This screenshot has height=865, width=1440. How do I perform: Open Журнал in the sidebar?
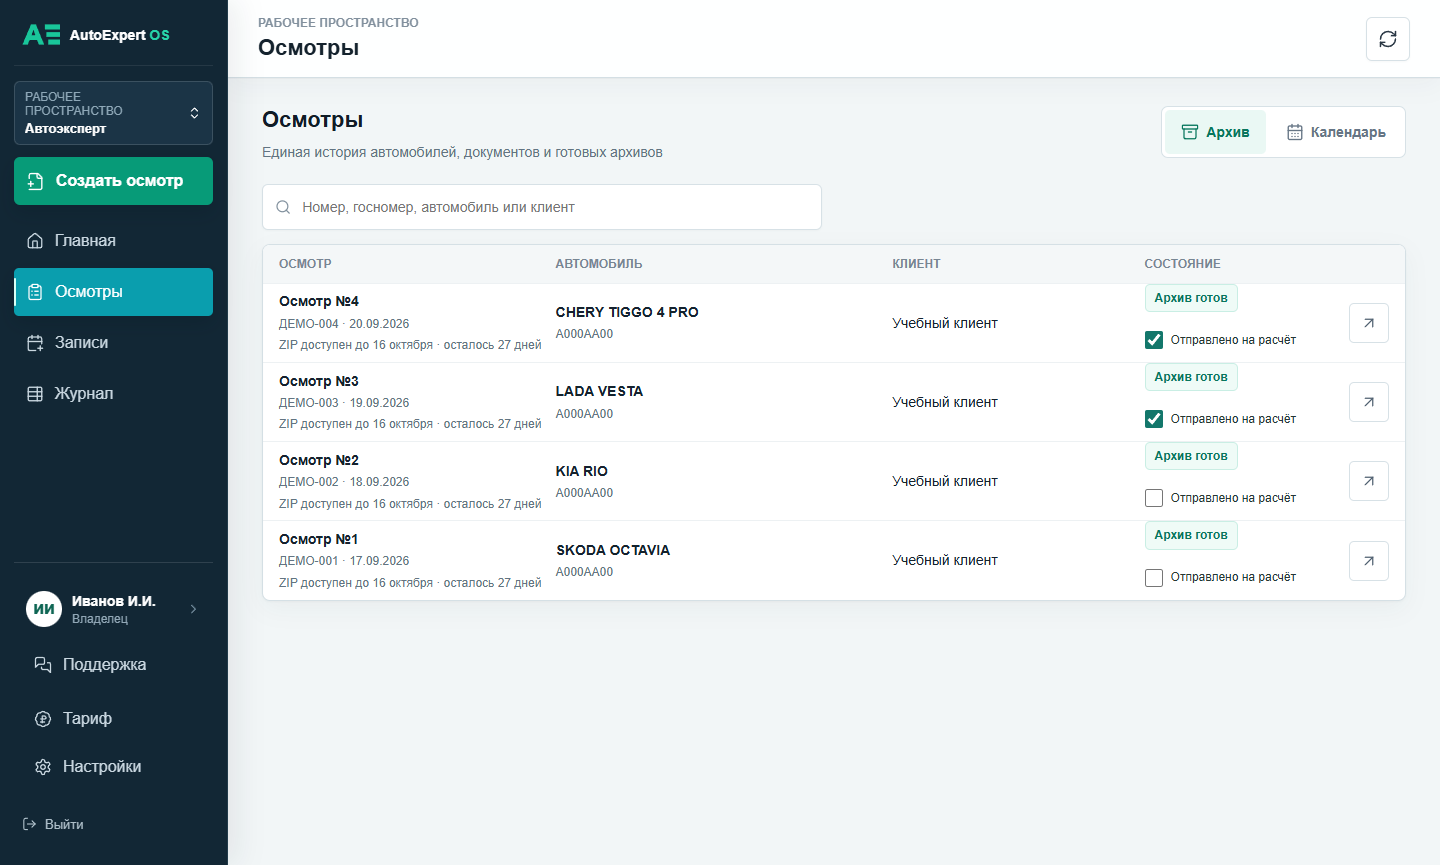(x=113, y=394)
